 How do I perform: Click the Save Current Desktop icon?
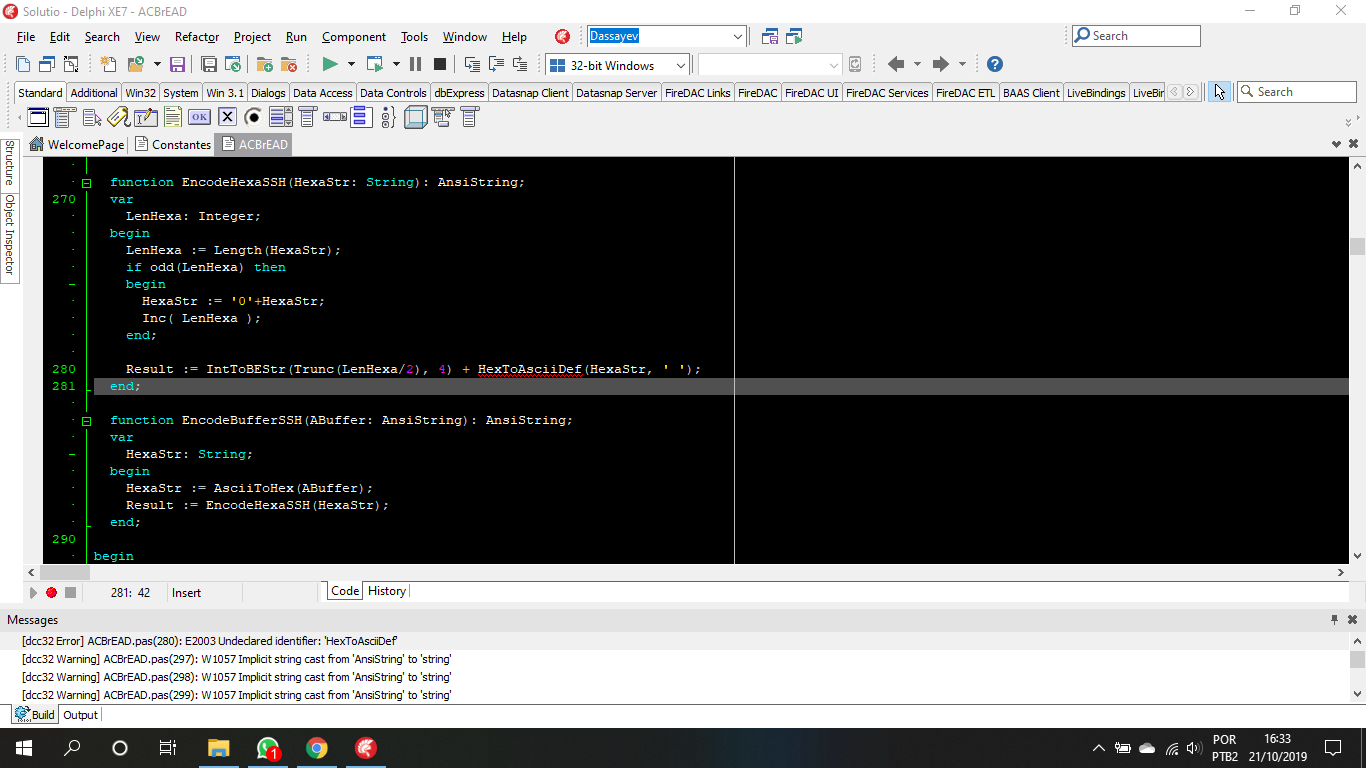[770, 36]
